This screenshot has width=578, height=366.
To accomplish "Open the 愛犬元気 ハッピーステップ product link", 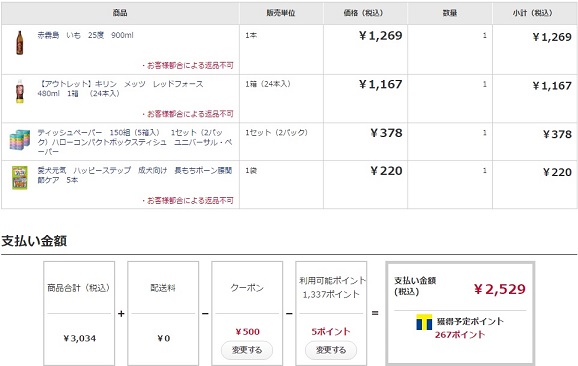I will tap(135, 175).
